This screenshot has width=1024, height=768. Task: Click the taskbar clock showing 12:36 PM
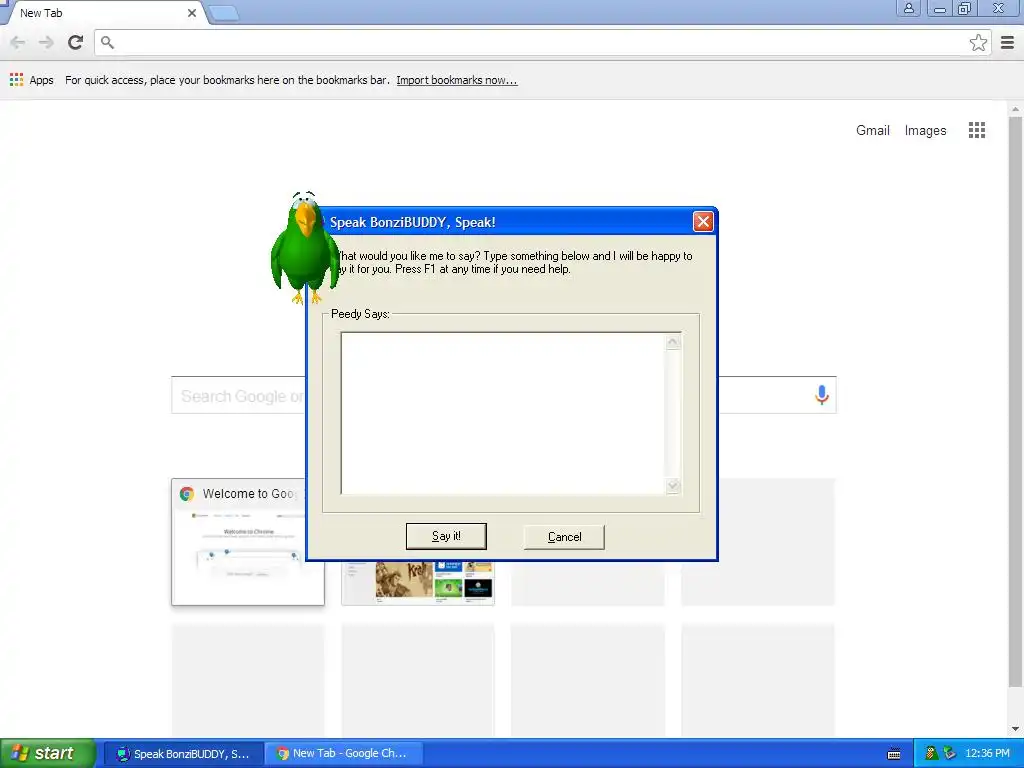pos(987,754)
